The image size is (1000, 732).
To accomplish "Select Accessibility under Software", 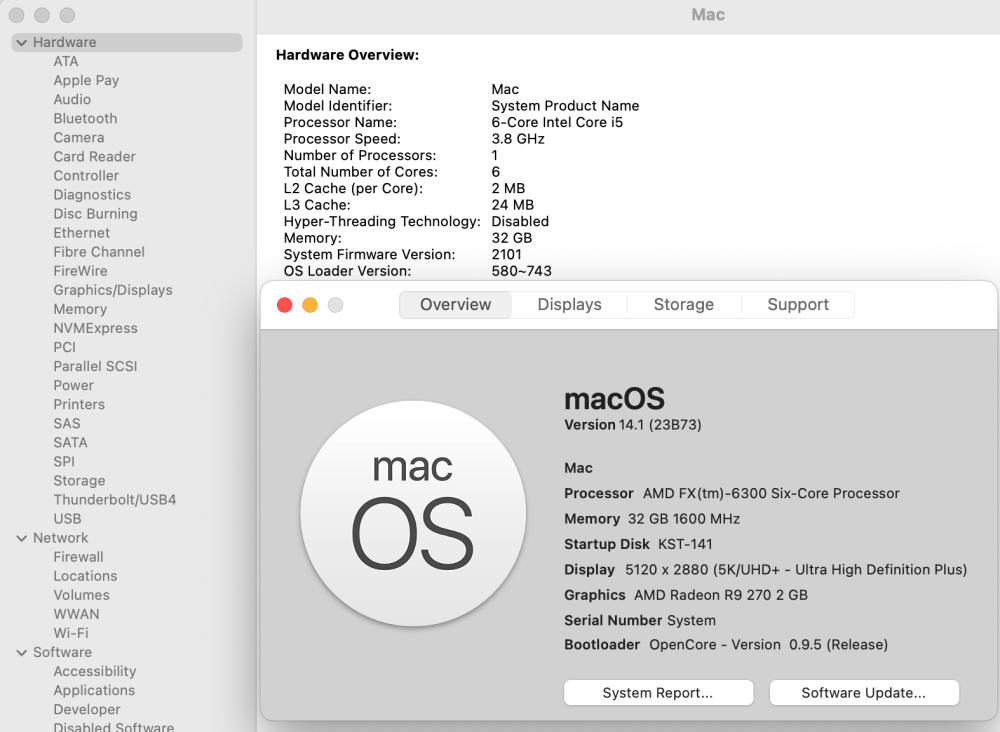I will (95, 671).
